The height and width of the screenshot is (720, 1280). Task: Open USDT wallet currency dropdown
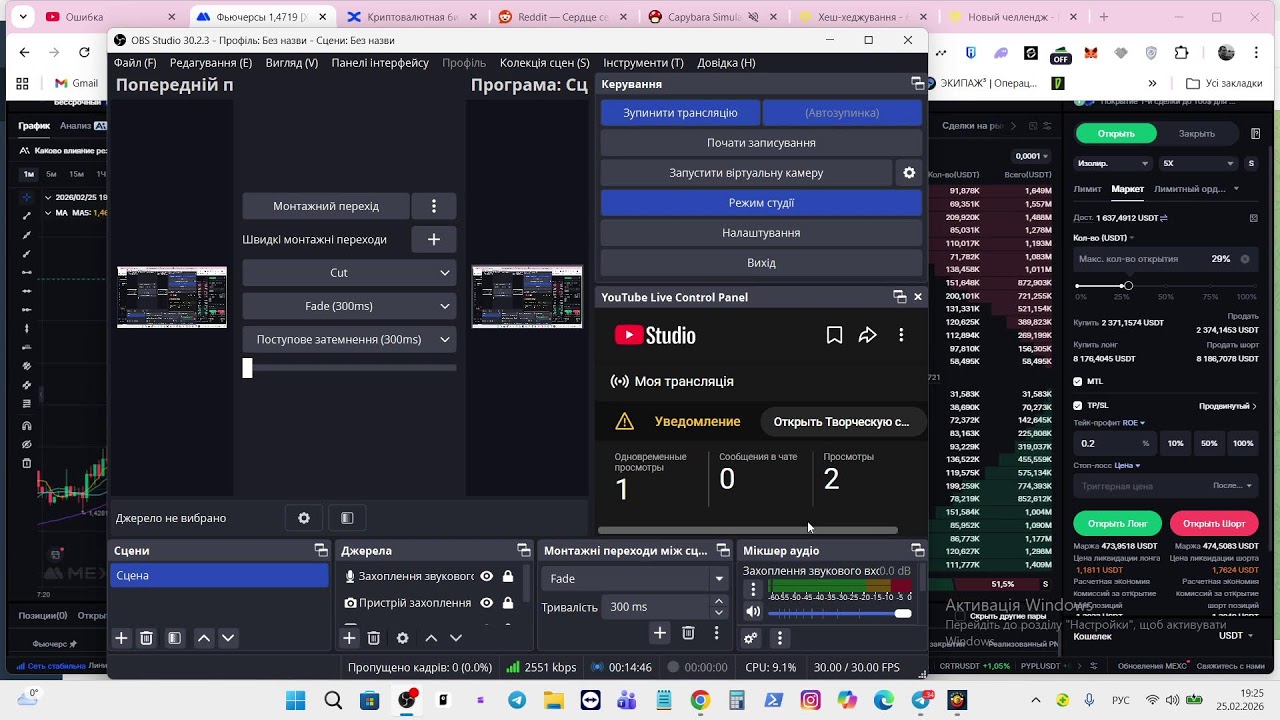point(1236,635)
